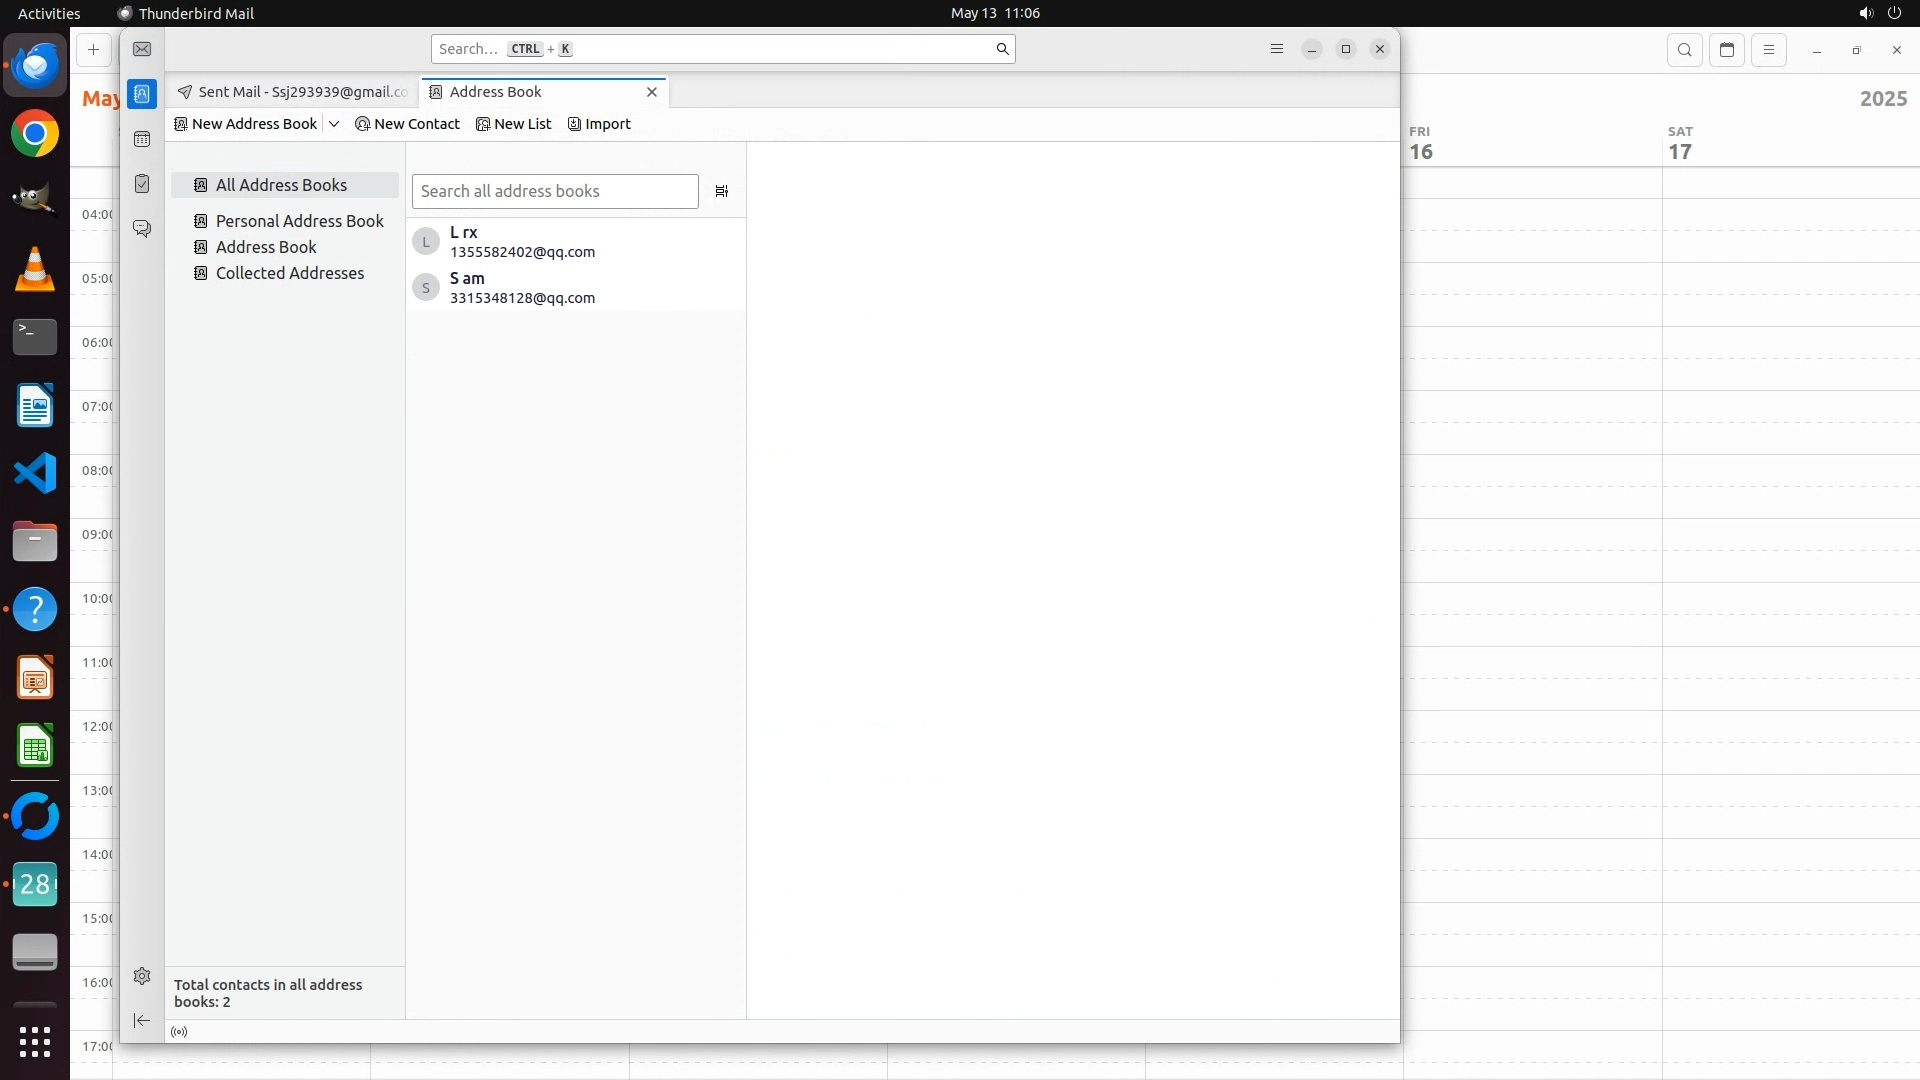This screenshot has height=1080, width=1920.
Task: Open the Chat space icon
Action: [142, 229]
